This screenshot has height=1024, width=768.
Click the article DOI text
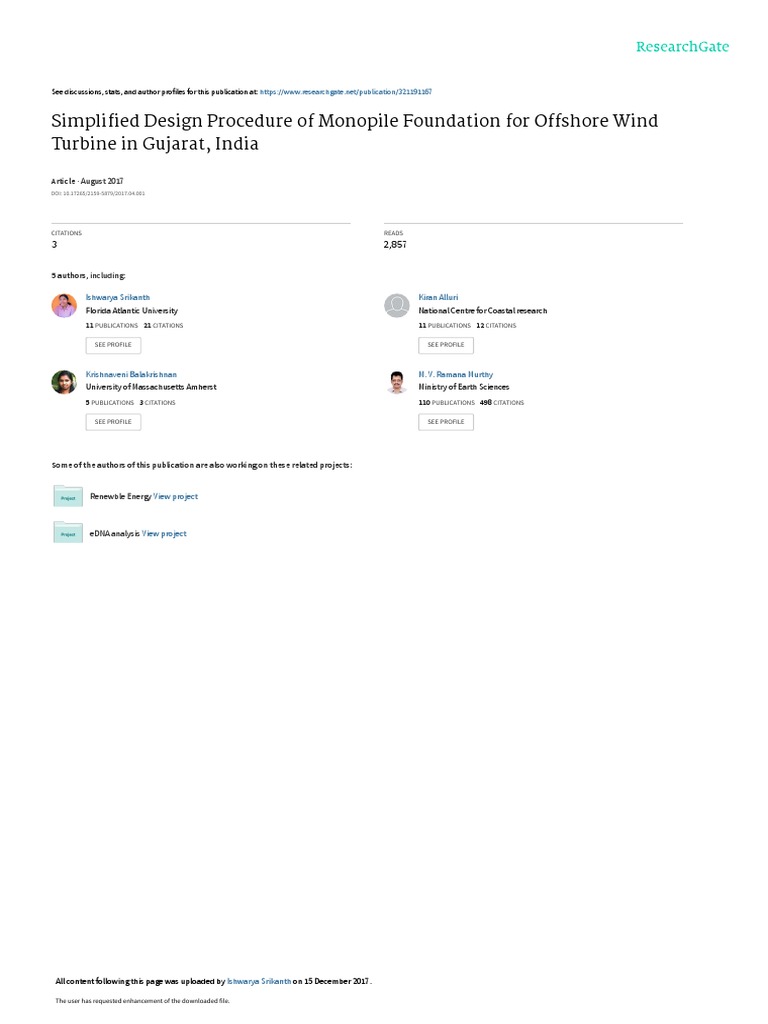98,193
